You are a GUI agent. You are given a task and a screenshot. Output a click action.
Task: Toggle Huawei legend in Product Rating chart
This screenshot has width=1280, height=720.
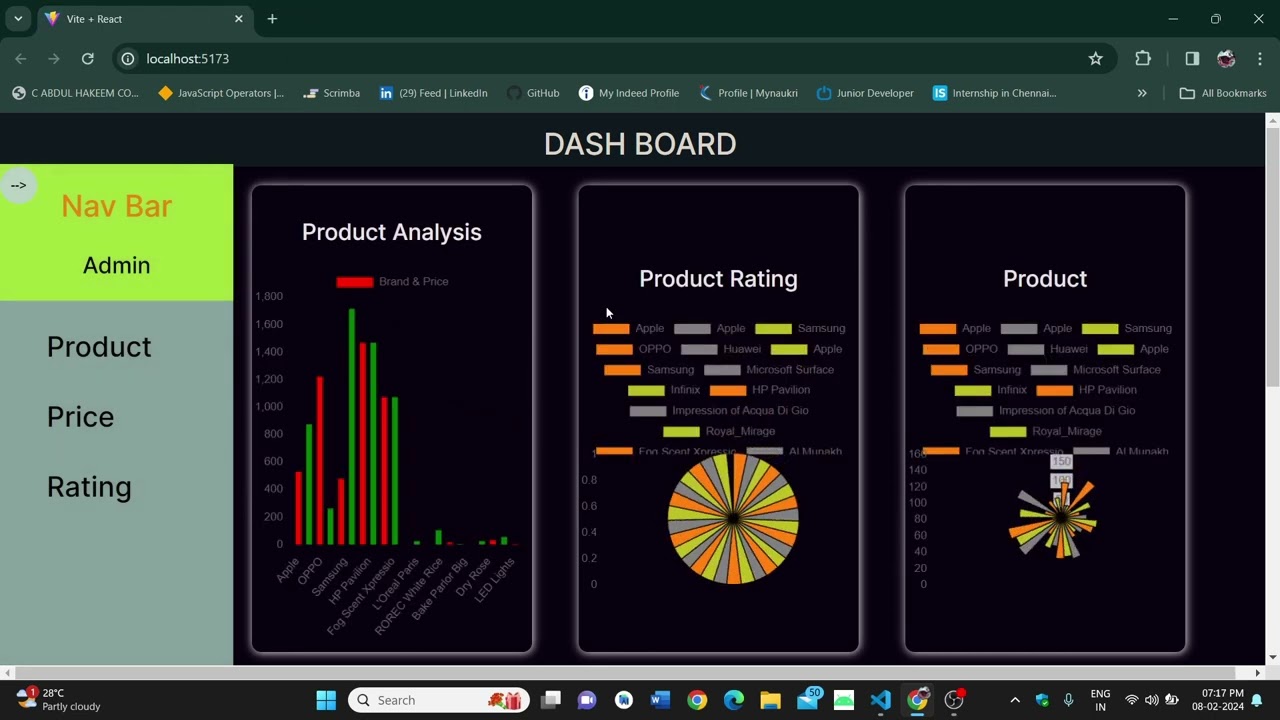click(x=721, y=349)
